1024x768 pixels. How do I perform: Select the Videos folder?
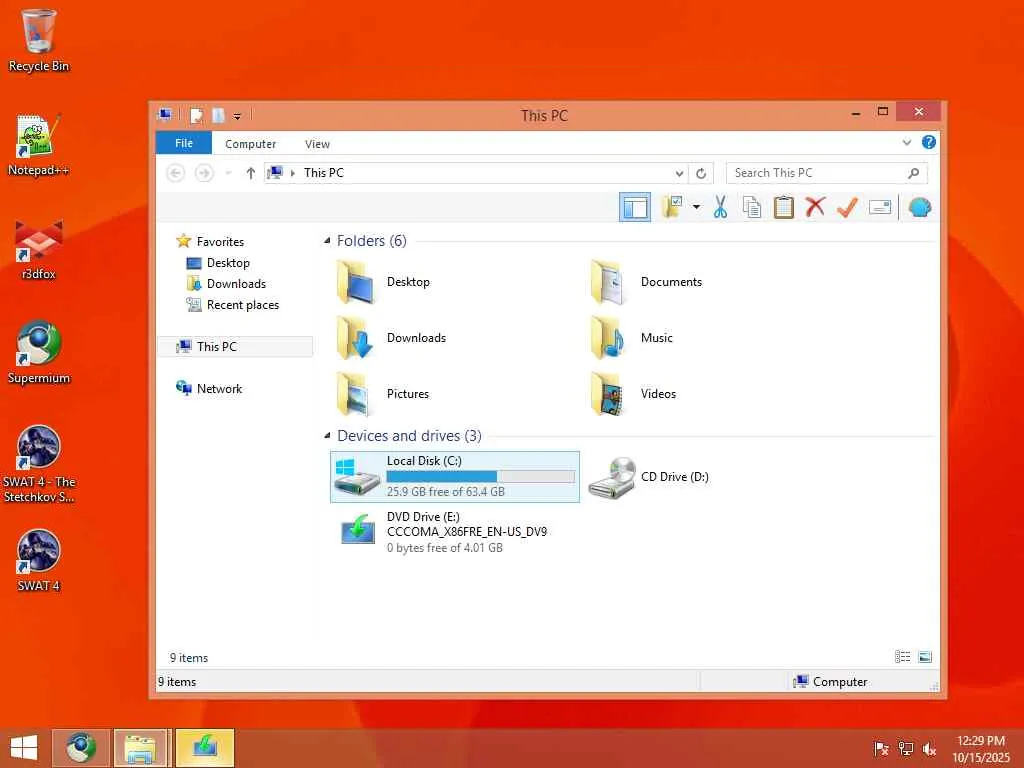pos(632,394)
